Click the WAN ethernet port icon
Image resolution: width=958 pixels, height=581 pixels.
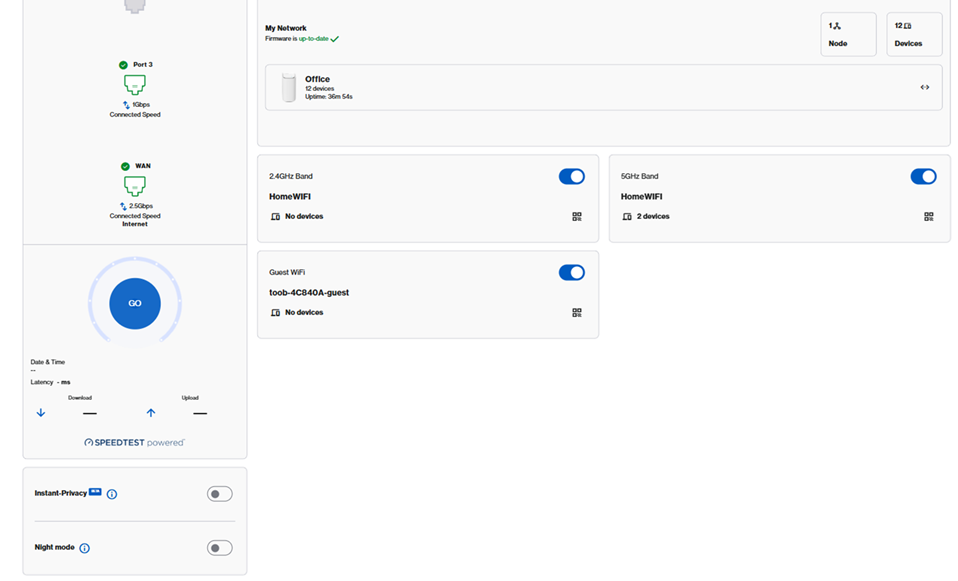(x=134, y=186)
